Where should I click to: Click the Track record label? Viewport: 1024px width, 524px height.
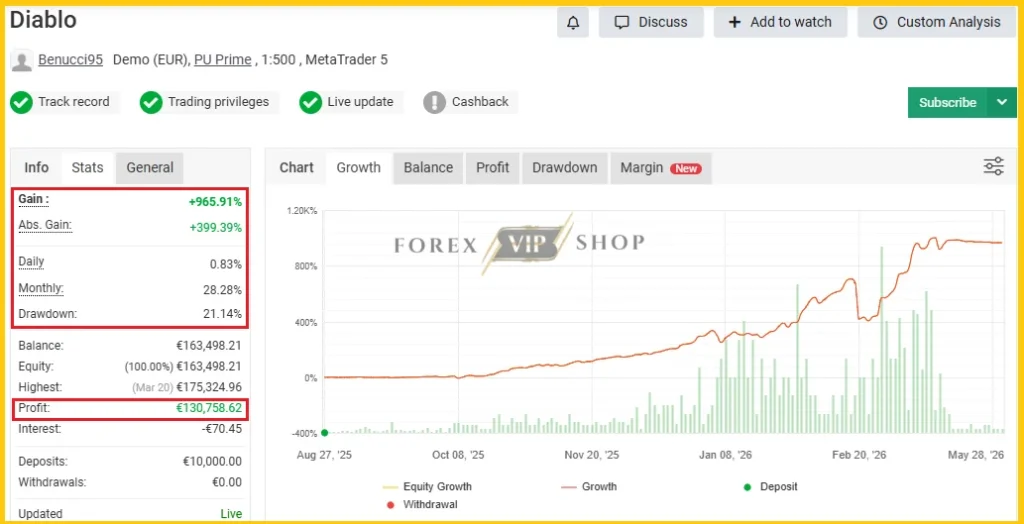74,102
